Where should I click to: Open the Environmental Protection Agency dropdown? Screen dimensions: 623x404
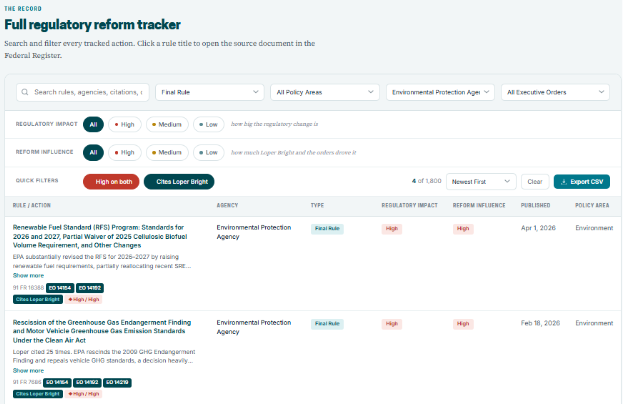pos(440,92)
